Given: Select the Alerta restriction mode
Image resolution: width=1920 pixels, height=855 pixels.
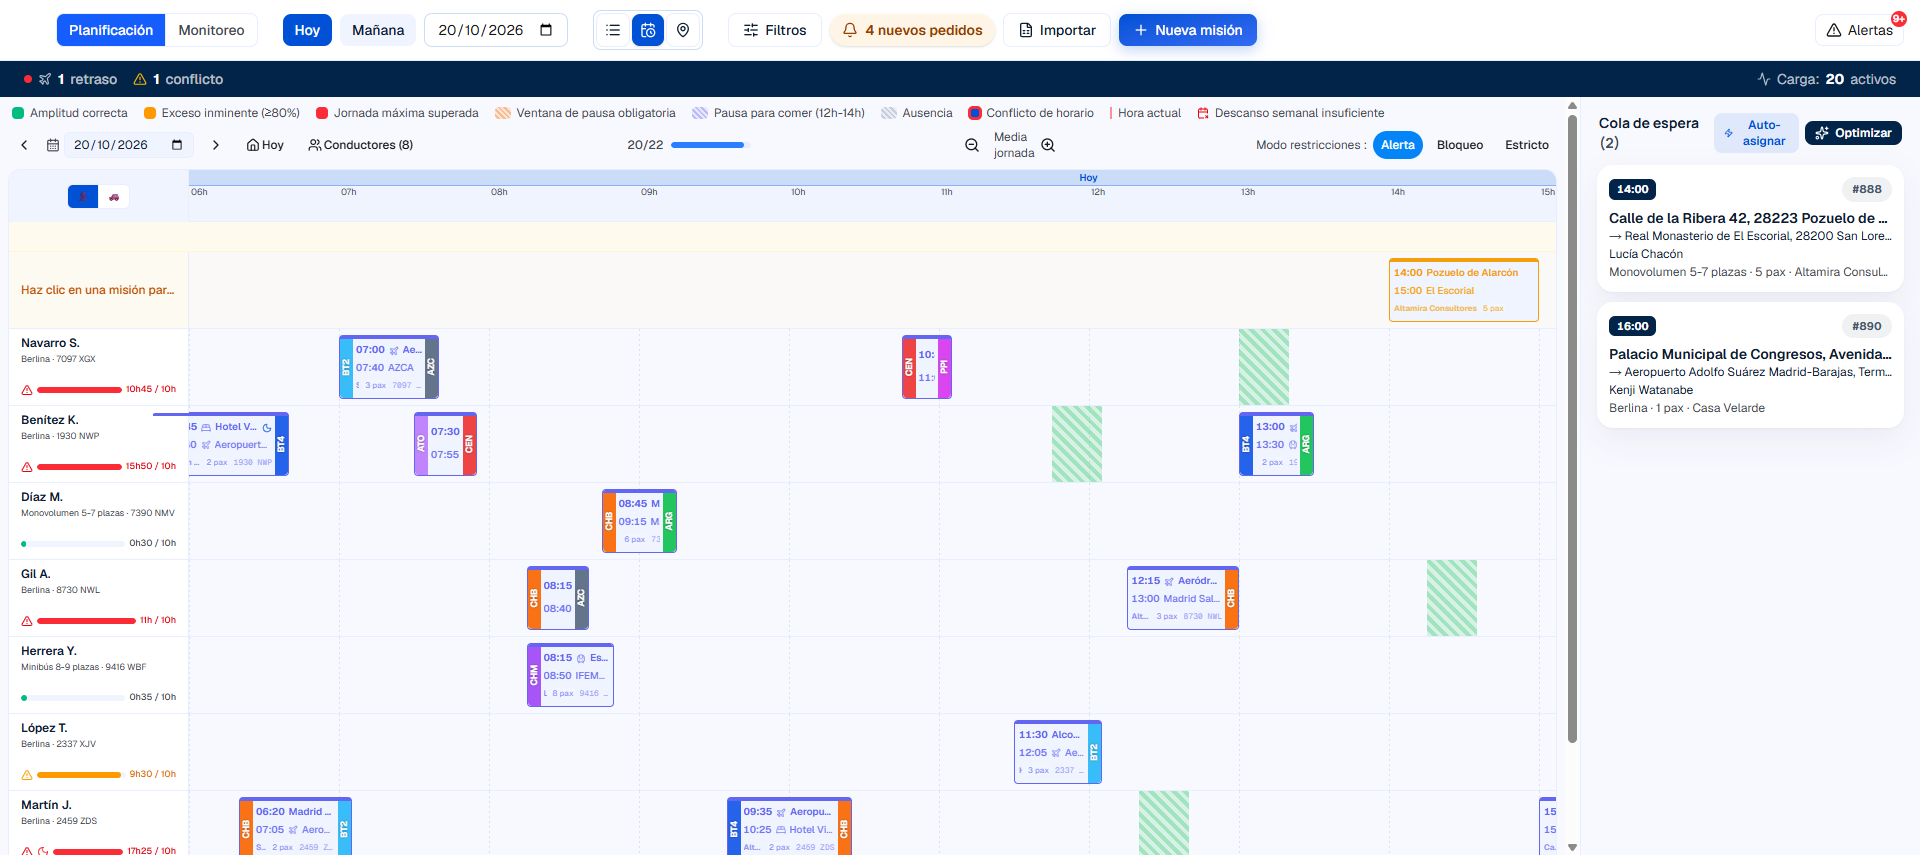Looking at the screenshot, I should (1398, 145).
